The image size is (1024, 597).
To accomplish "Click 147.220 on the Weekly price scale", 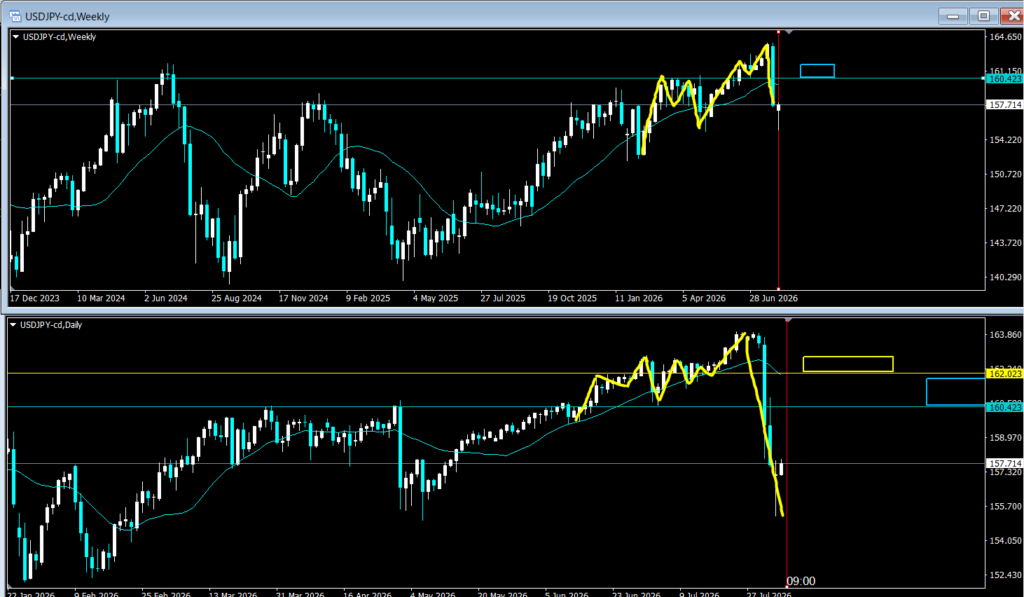I will (x=1005, y=208).
